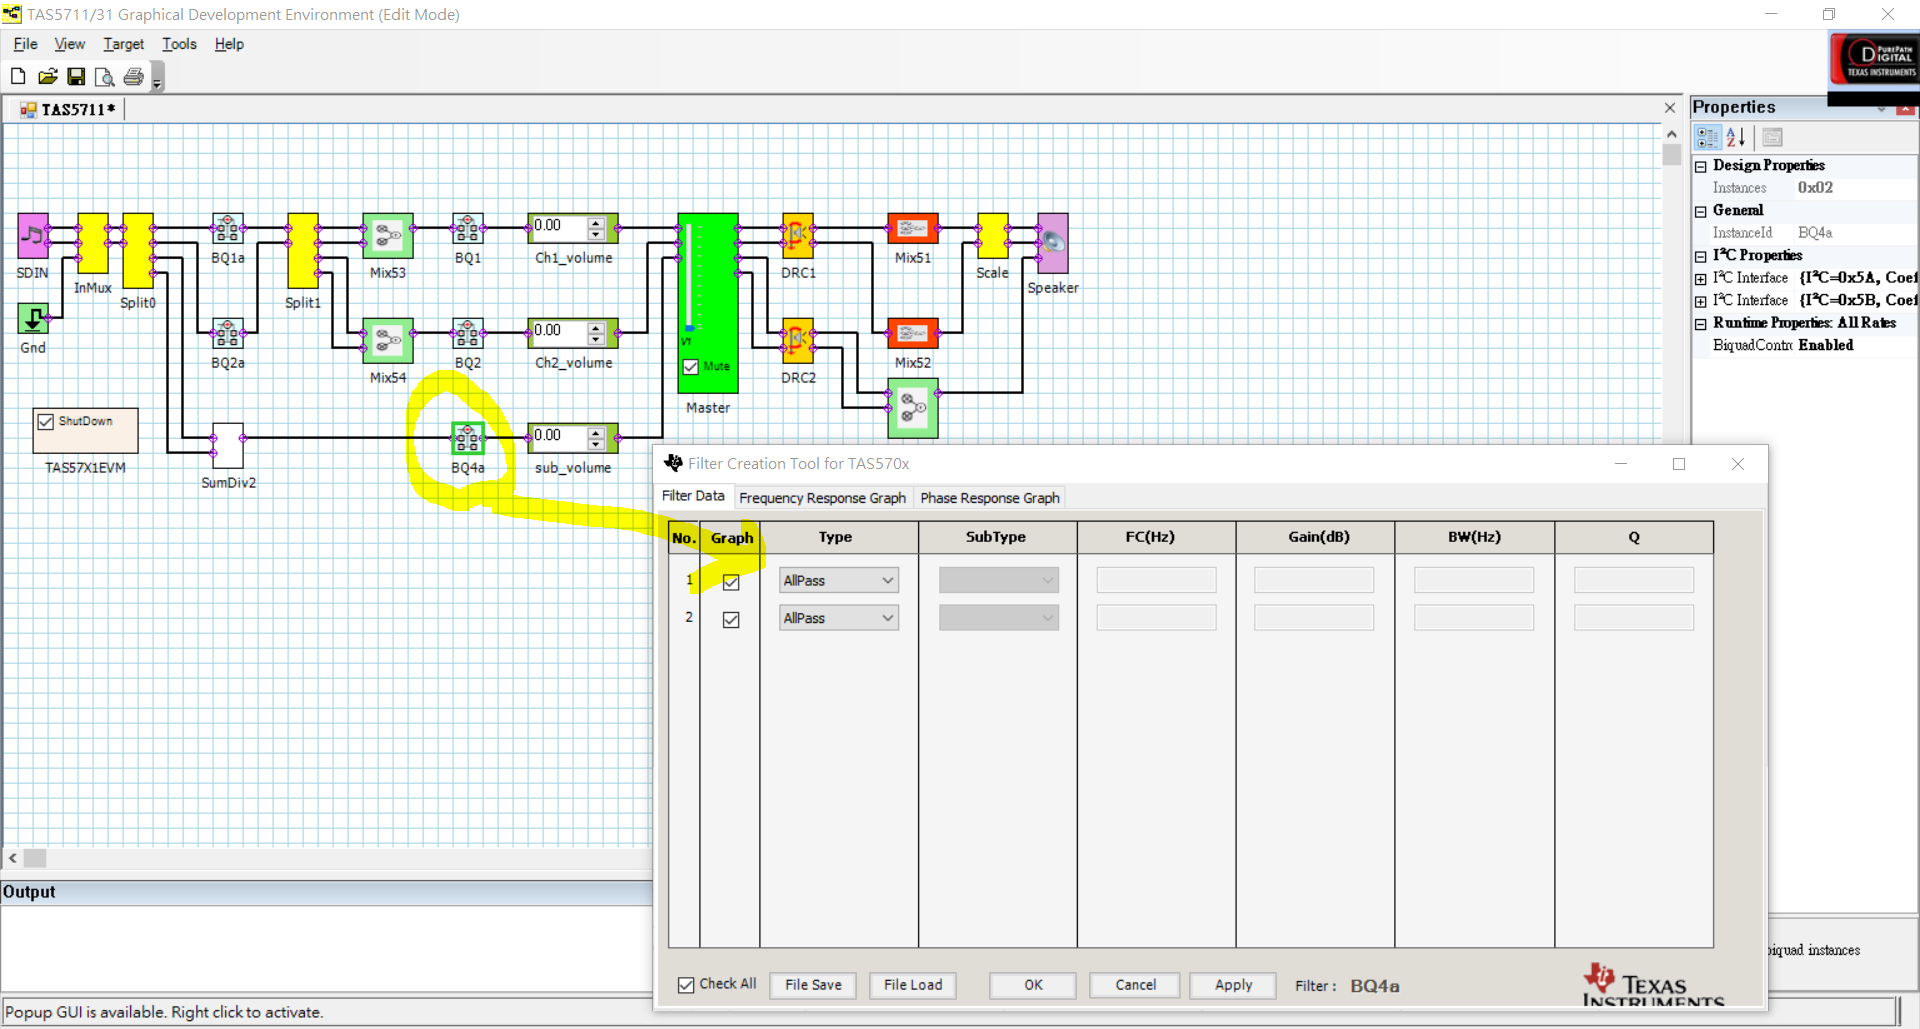Select the DRC2 block
Viewport: 1920px width, 1029px height.
click(798, 342)
